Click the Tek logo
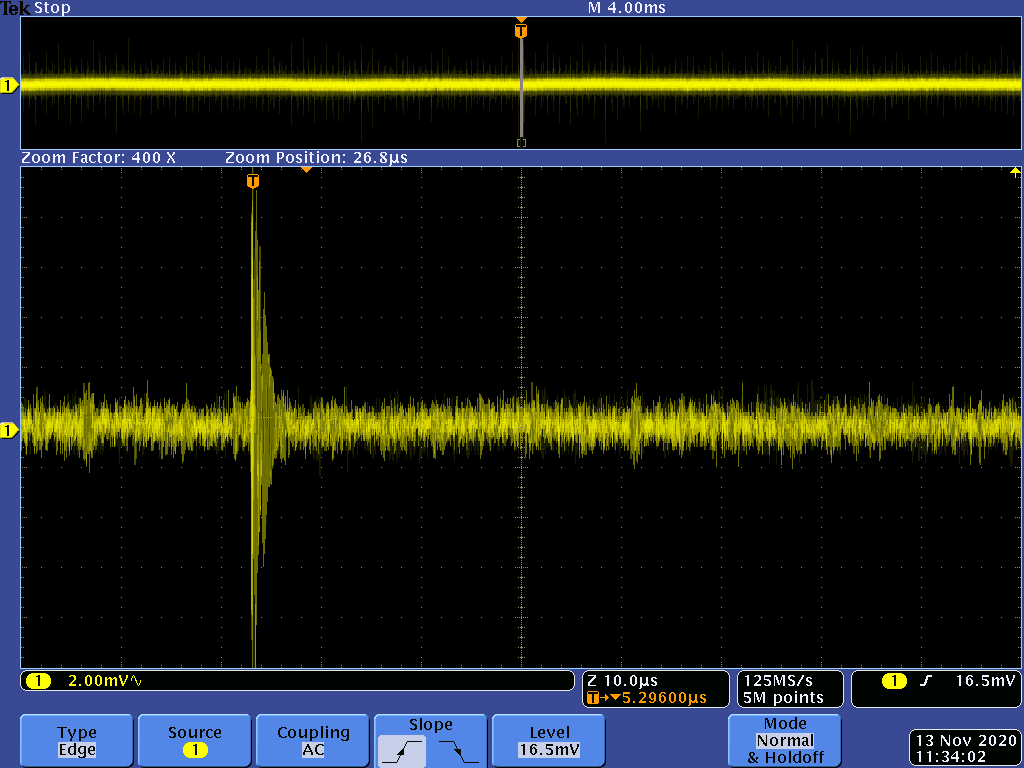The image size is (1024, 768). [x=16, y=8]
